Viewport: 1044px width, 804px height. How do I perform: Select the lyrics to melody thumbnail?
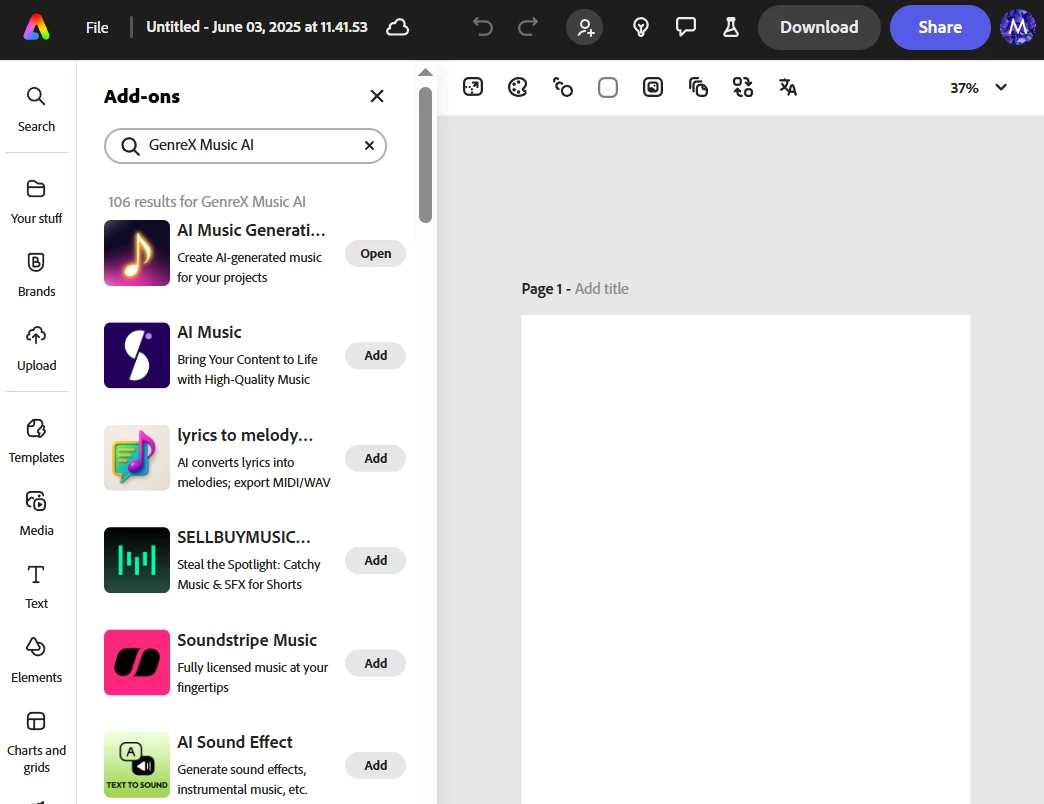tap(137, 458)
